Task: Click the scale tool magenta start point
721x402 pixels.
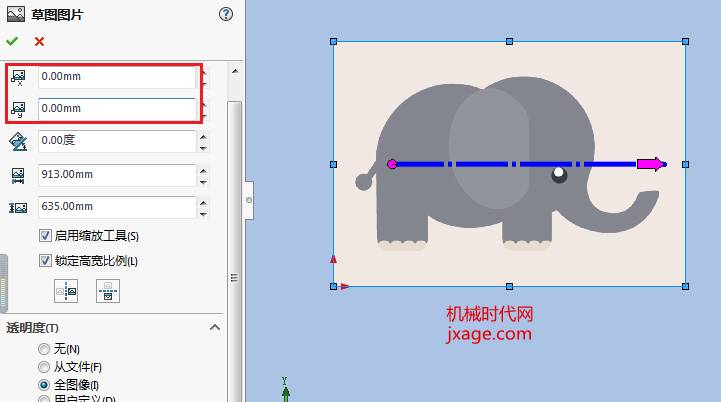Action: pos(392,164)
